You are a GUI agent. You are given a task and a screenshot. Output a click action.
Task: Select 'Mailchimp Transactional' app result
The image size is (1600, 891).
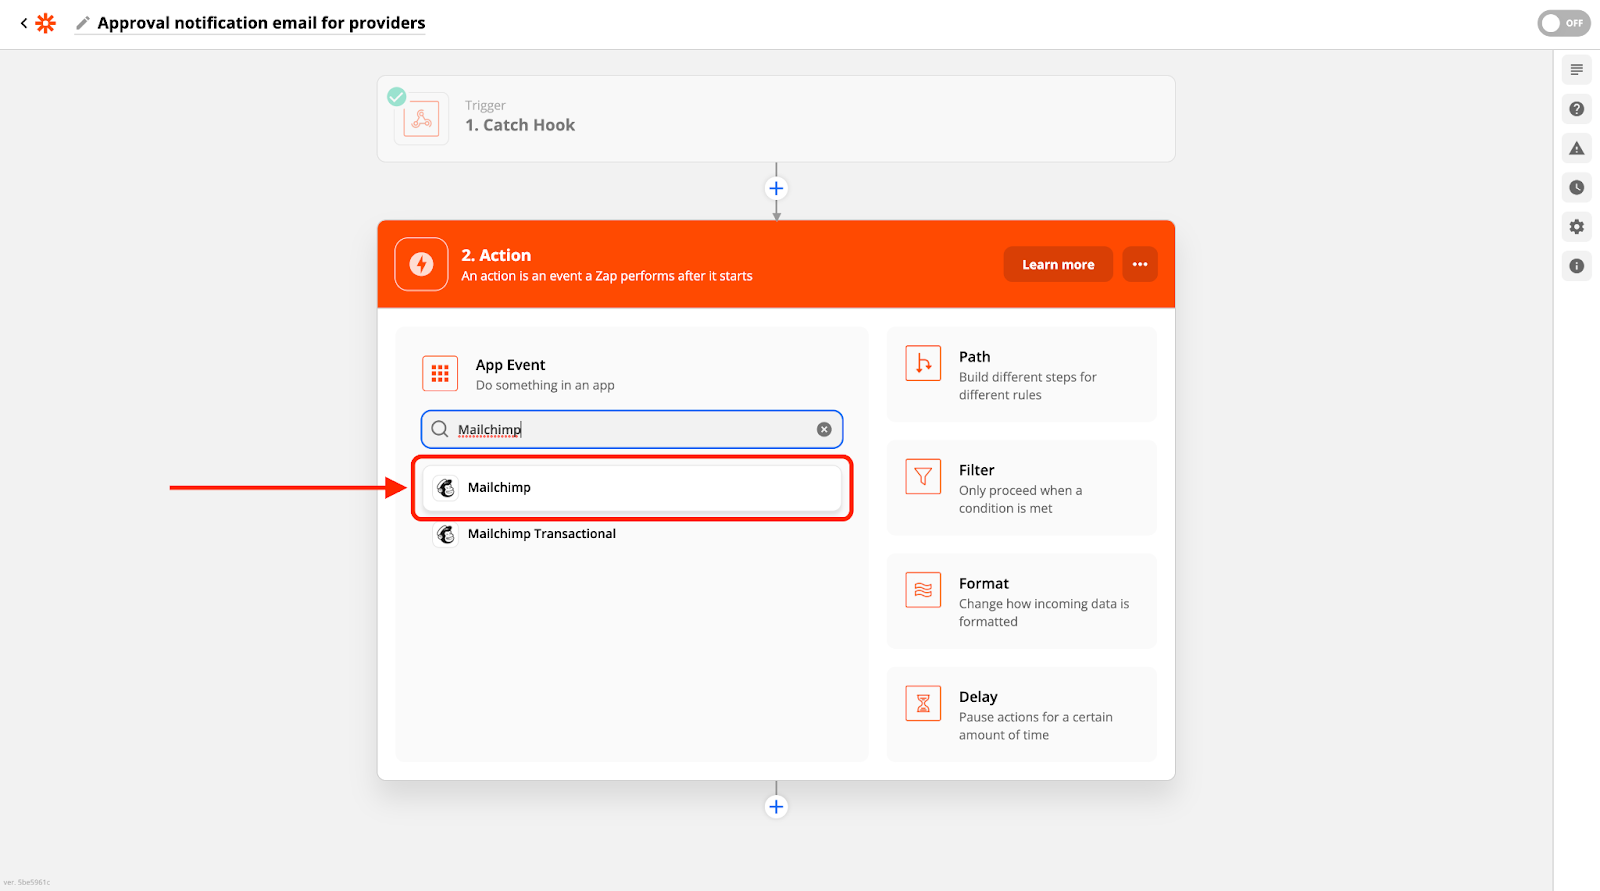[x=632, y=534]
